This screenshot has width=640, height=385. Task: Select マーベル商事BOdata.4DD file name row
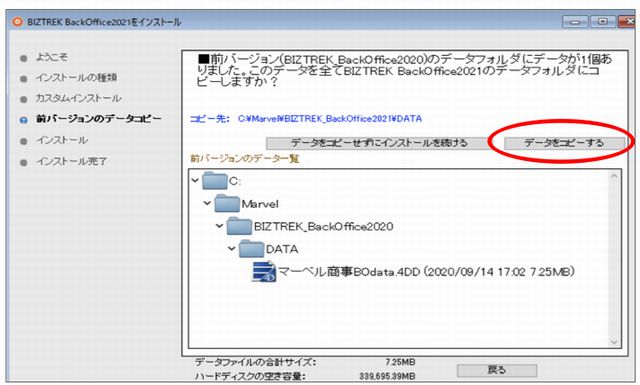pyautogui.click(x=427, y=272)
